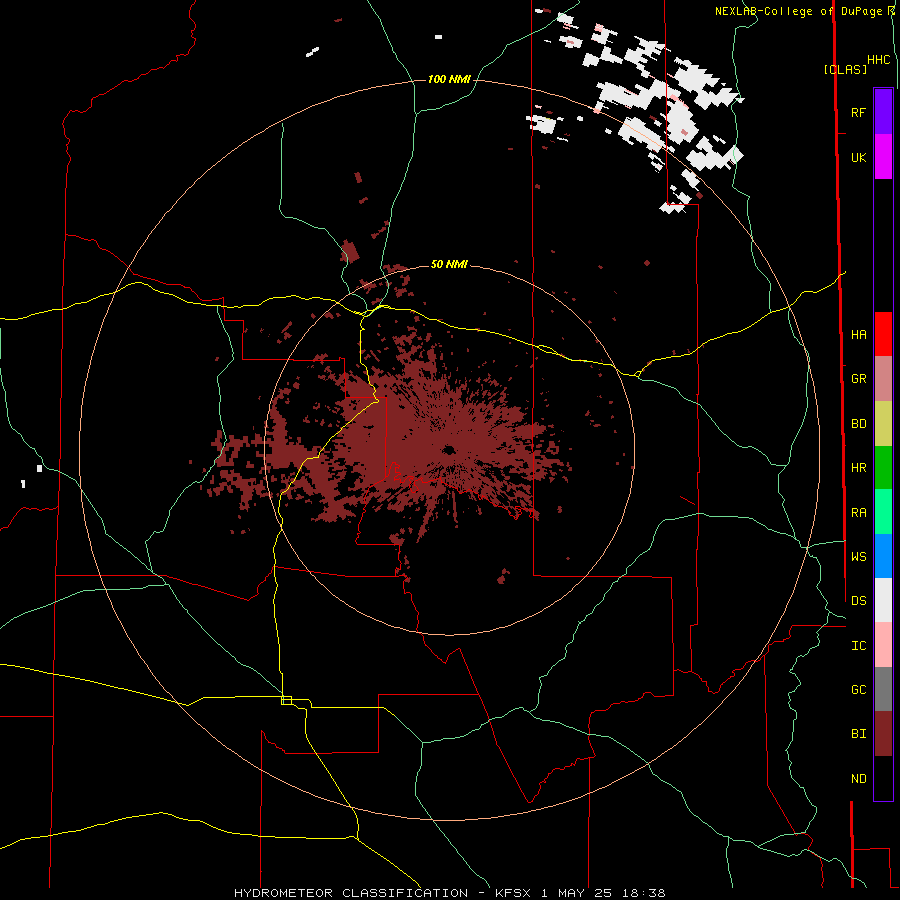Viewport: 900px width, 900px height.
Task: Click the 50 NMI range ring label
Action: pyautogui.click(x=449, y=264)
